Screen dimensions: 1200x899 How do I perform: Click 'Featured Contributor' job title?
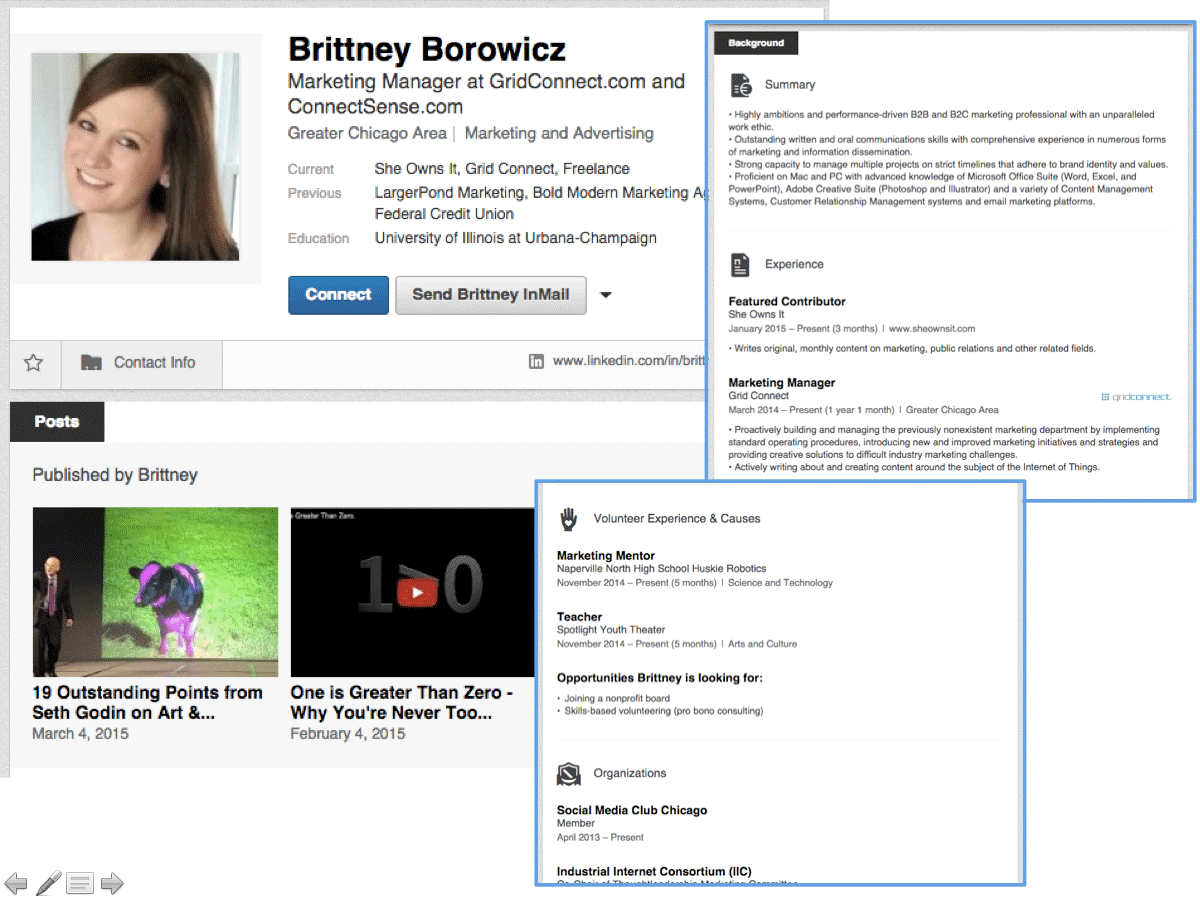pyautogui.click(x=787, y=301)
